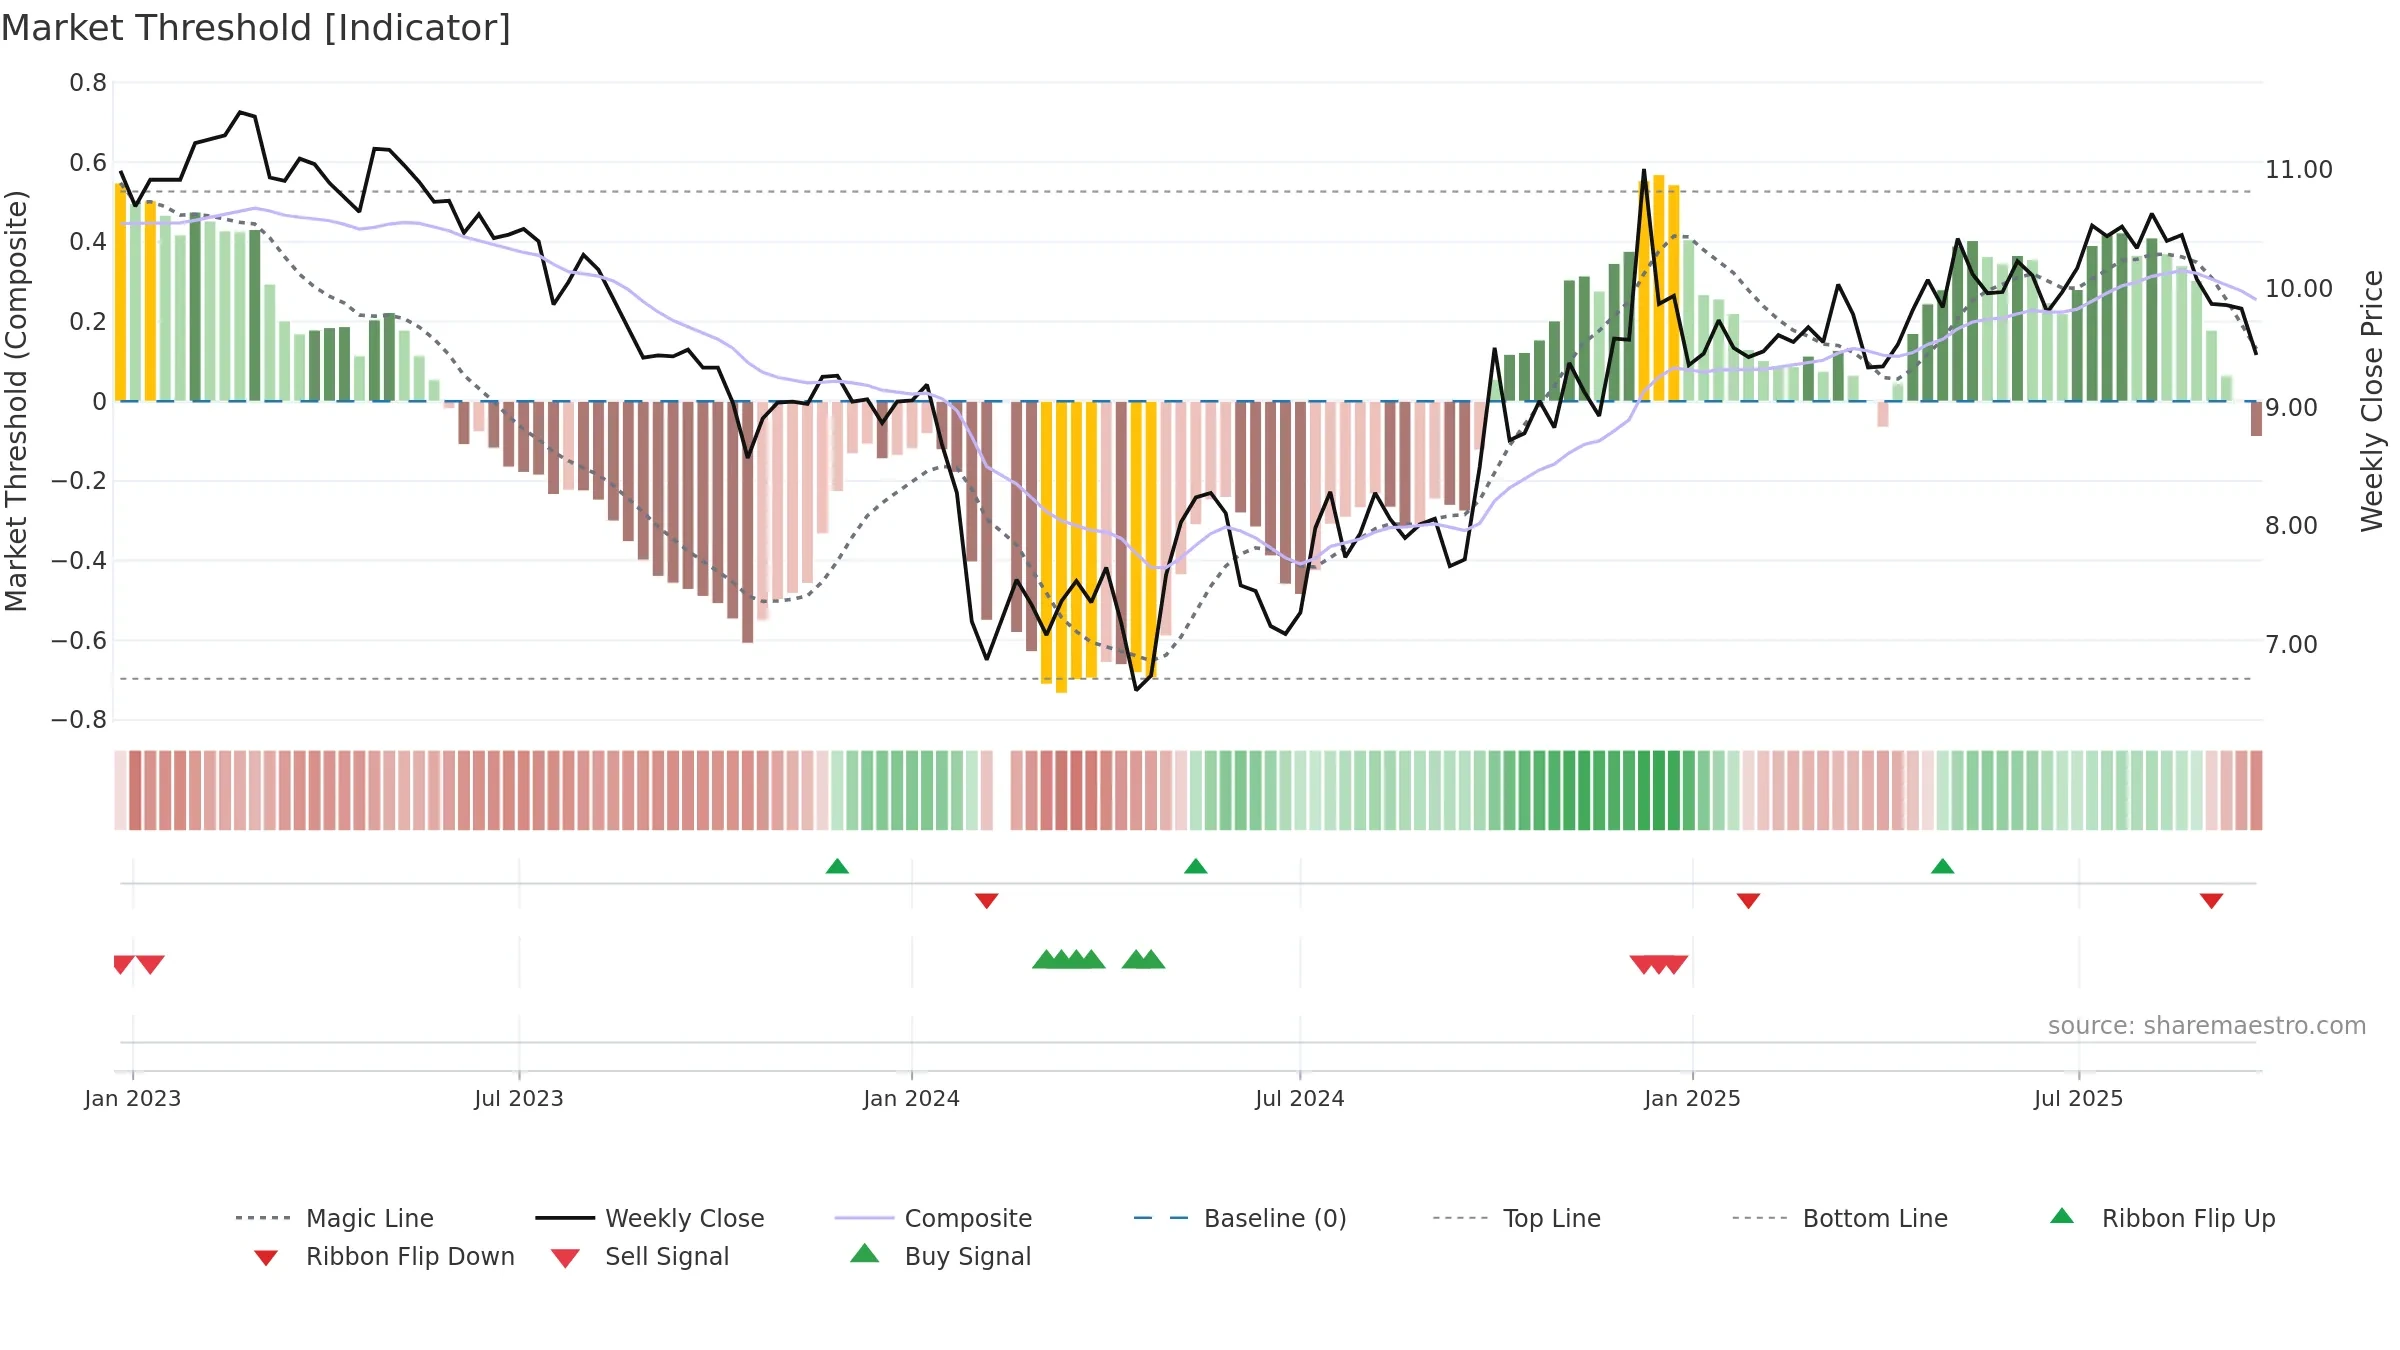Screen dimensions: 2400x1350
Task: Click the −0.8 left axis label
Action: (79, 720)
